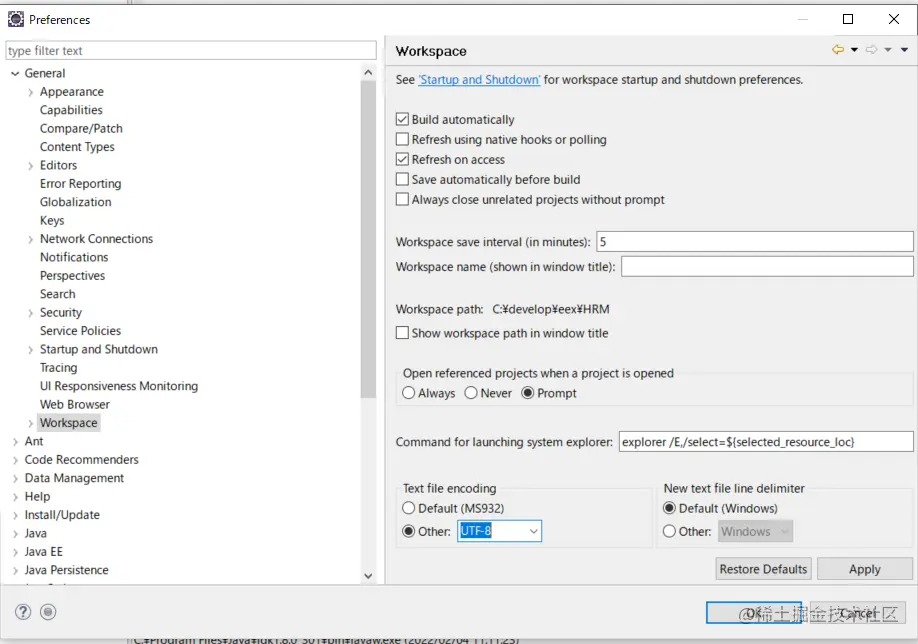Expand the Java category arrow

click(15, 534)
